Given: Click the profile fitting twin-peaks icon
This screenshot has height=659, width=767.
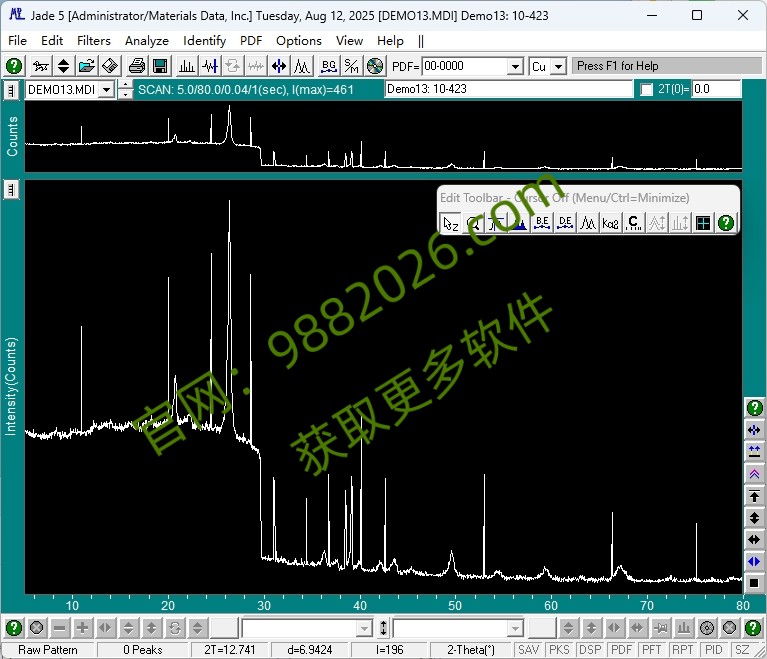Looking at the screenshot, I should [x=302, y=66].
